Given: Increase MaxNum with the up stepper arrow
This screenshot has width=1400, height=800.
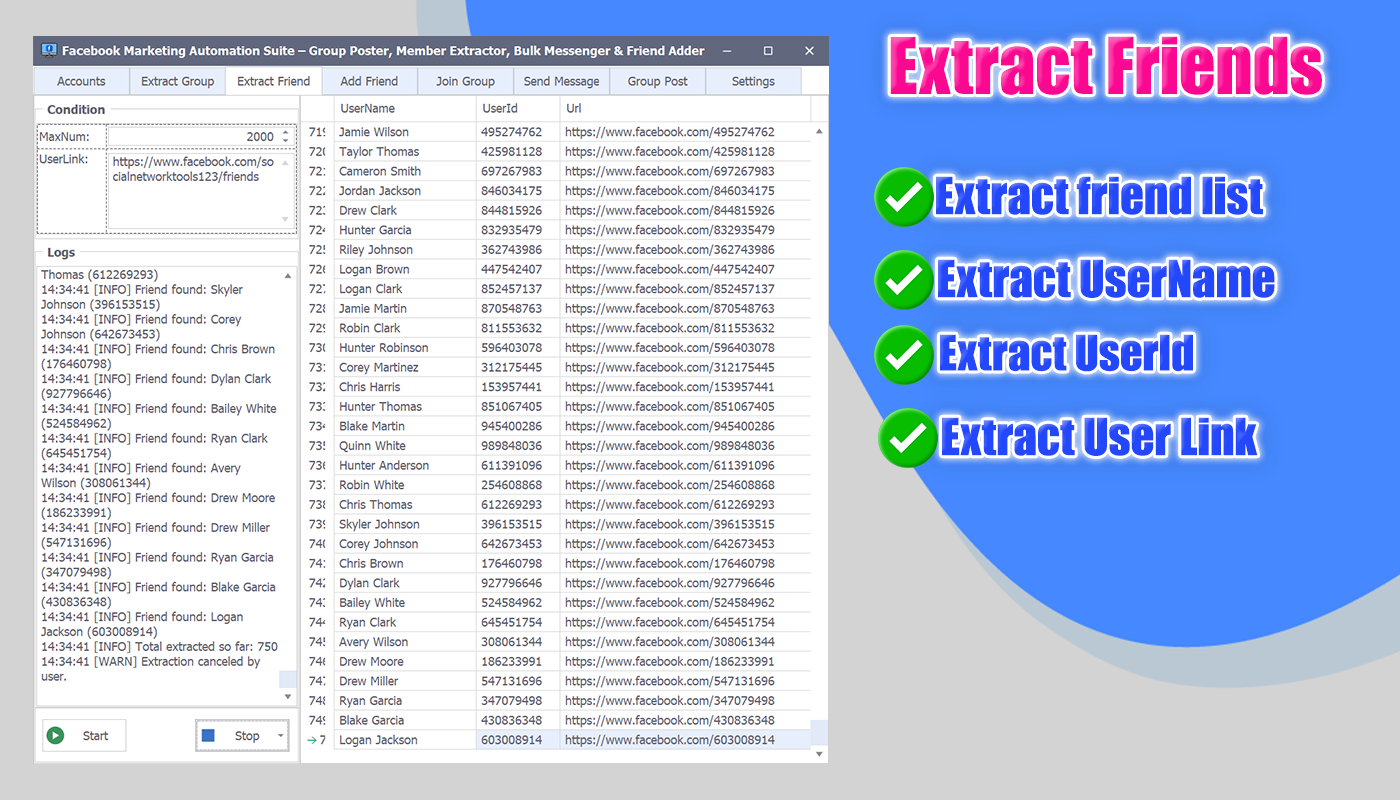Looking at the screenshot, I should pos(286,132).
